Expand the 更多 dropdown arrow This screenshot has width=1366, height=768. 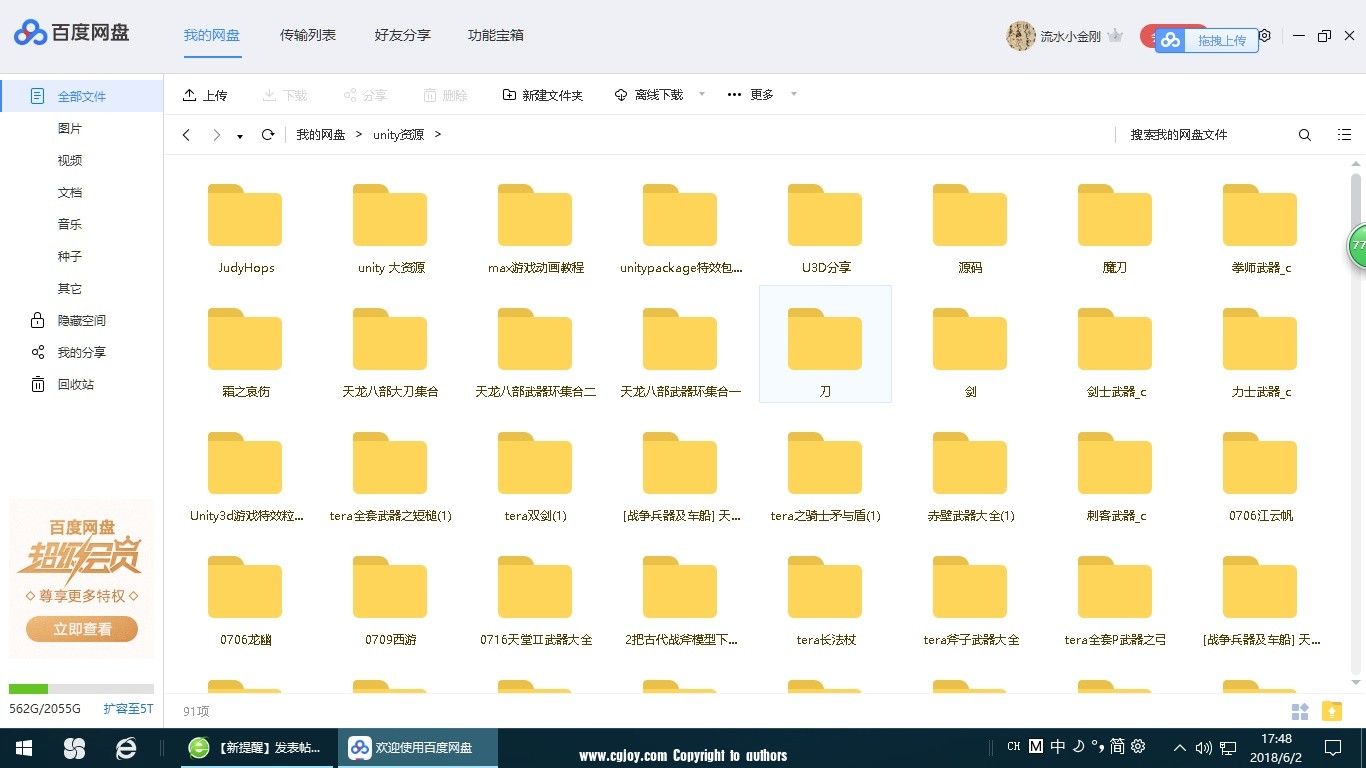point(794,95)
